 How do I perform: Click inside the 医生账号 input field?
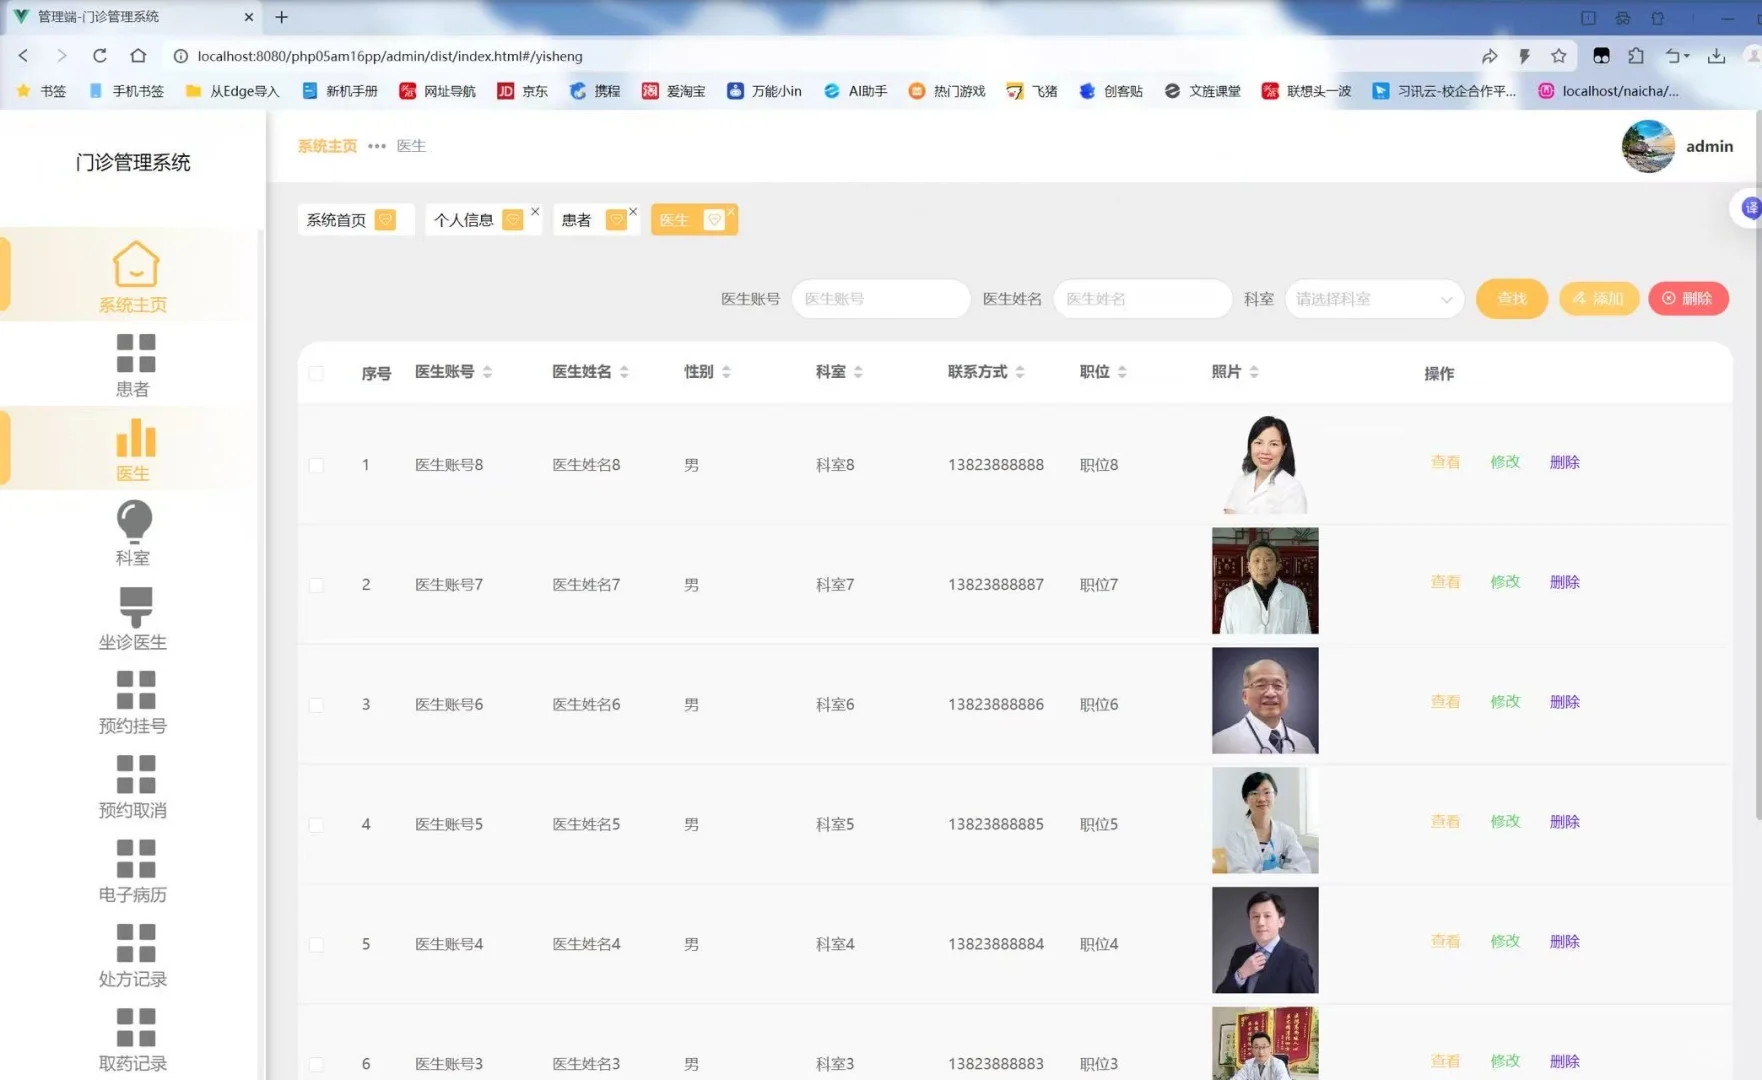880,298
